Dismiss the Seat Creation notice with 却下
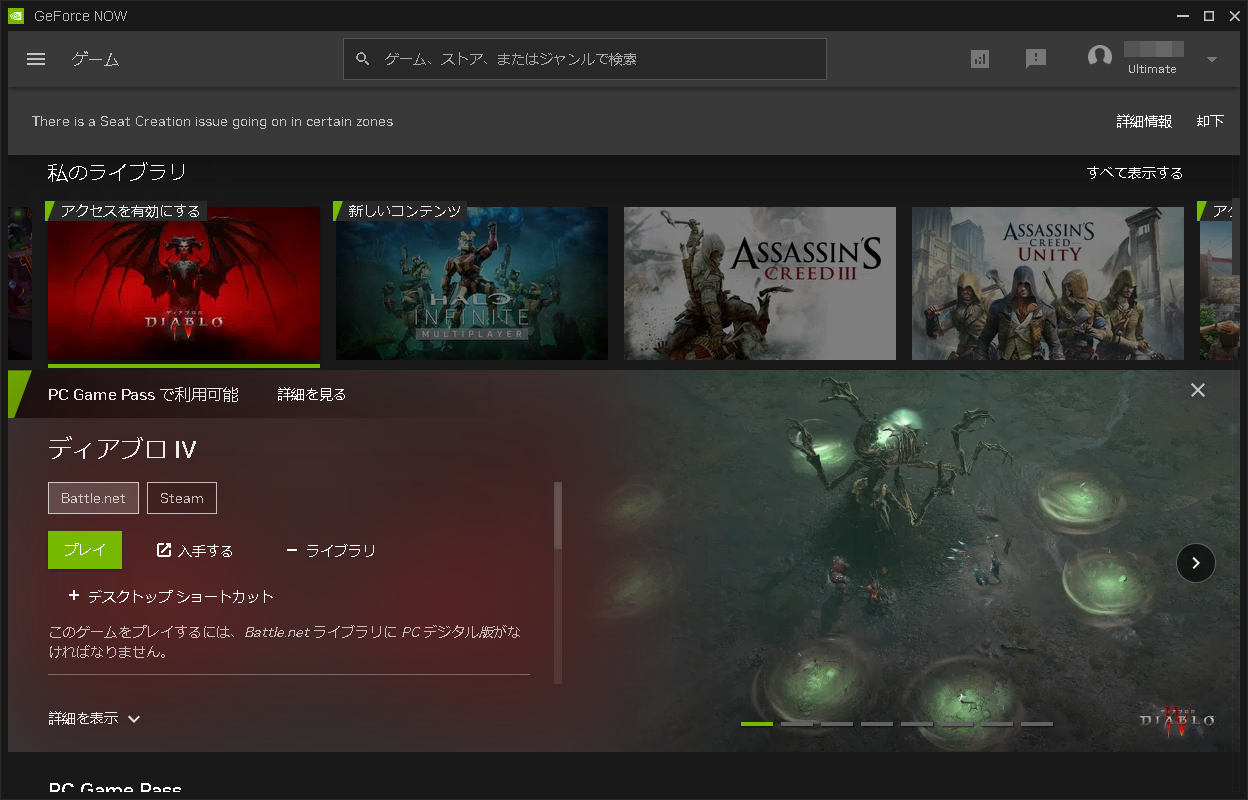 (x=1210, y=121)
